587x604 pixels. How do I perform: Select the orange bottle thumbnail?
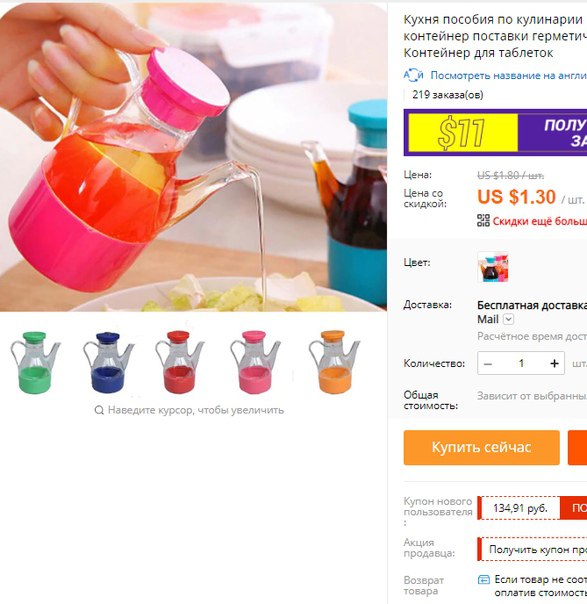click(334, 362)
